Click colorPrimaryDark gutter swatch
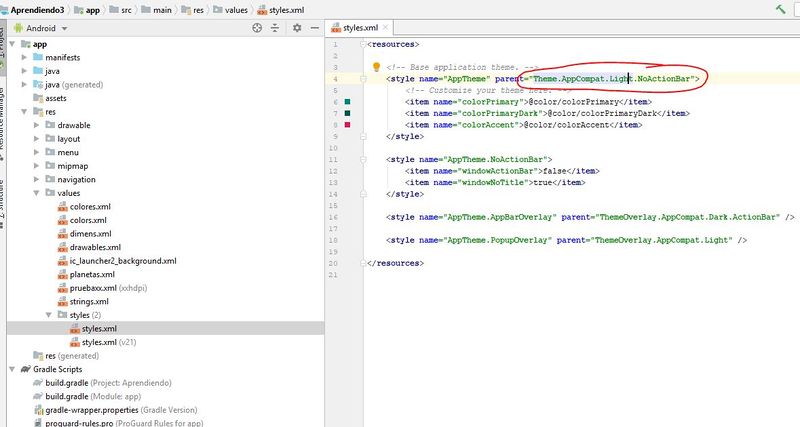800x427 pixels. coord(347,113)
